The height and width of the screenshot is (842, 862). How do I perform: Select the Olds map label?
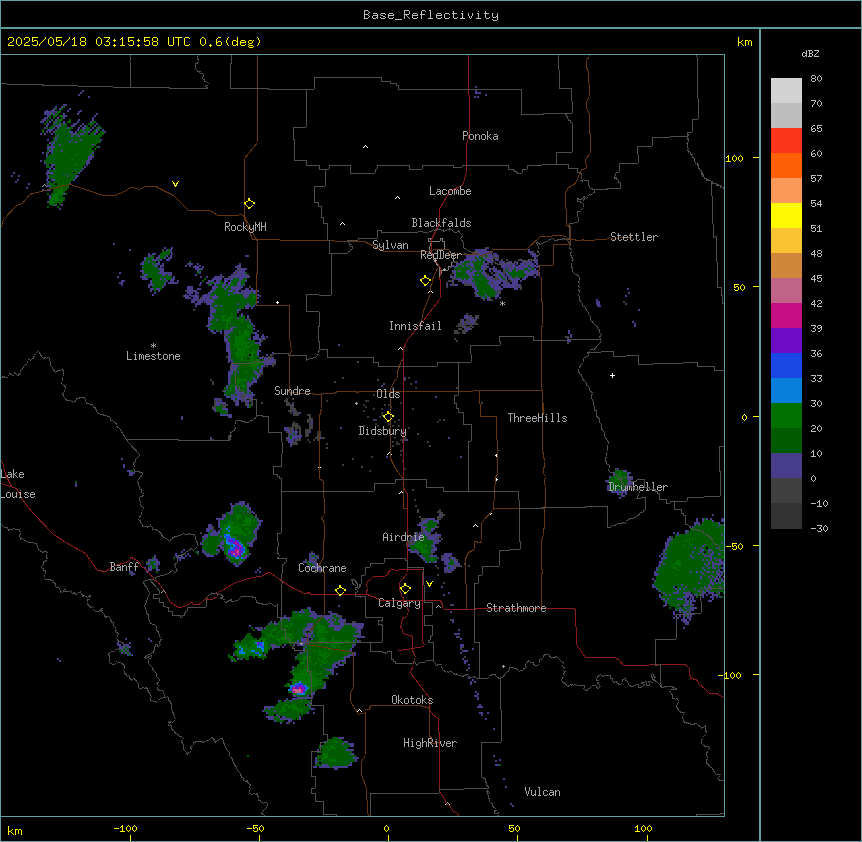click(388, 394)
